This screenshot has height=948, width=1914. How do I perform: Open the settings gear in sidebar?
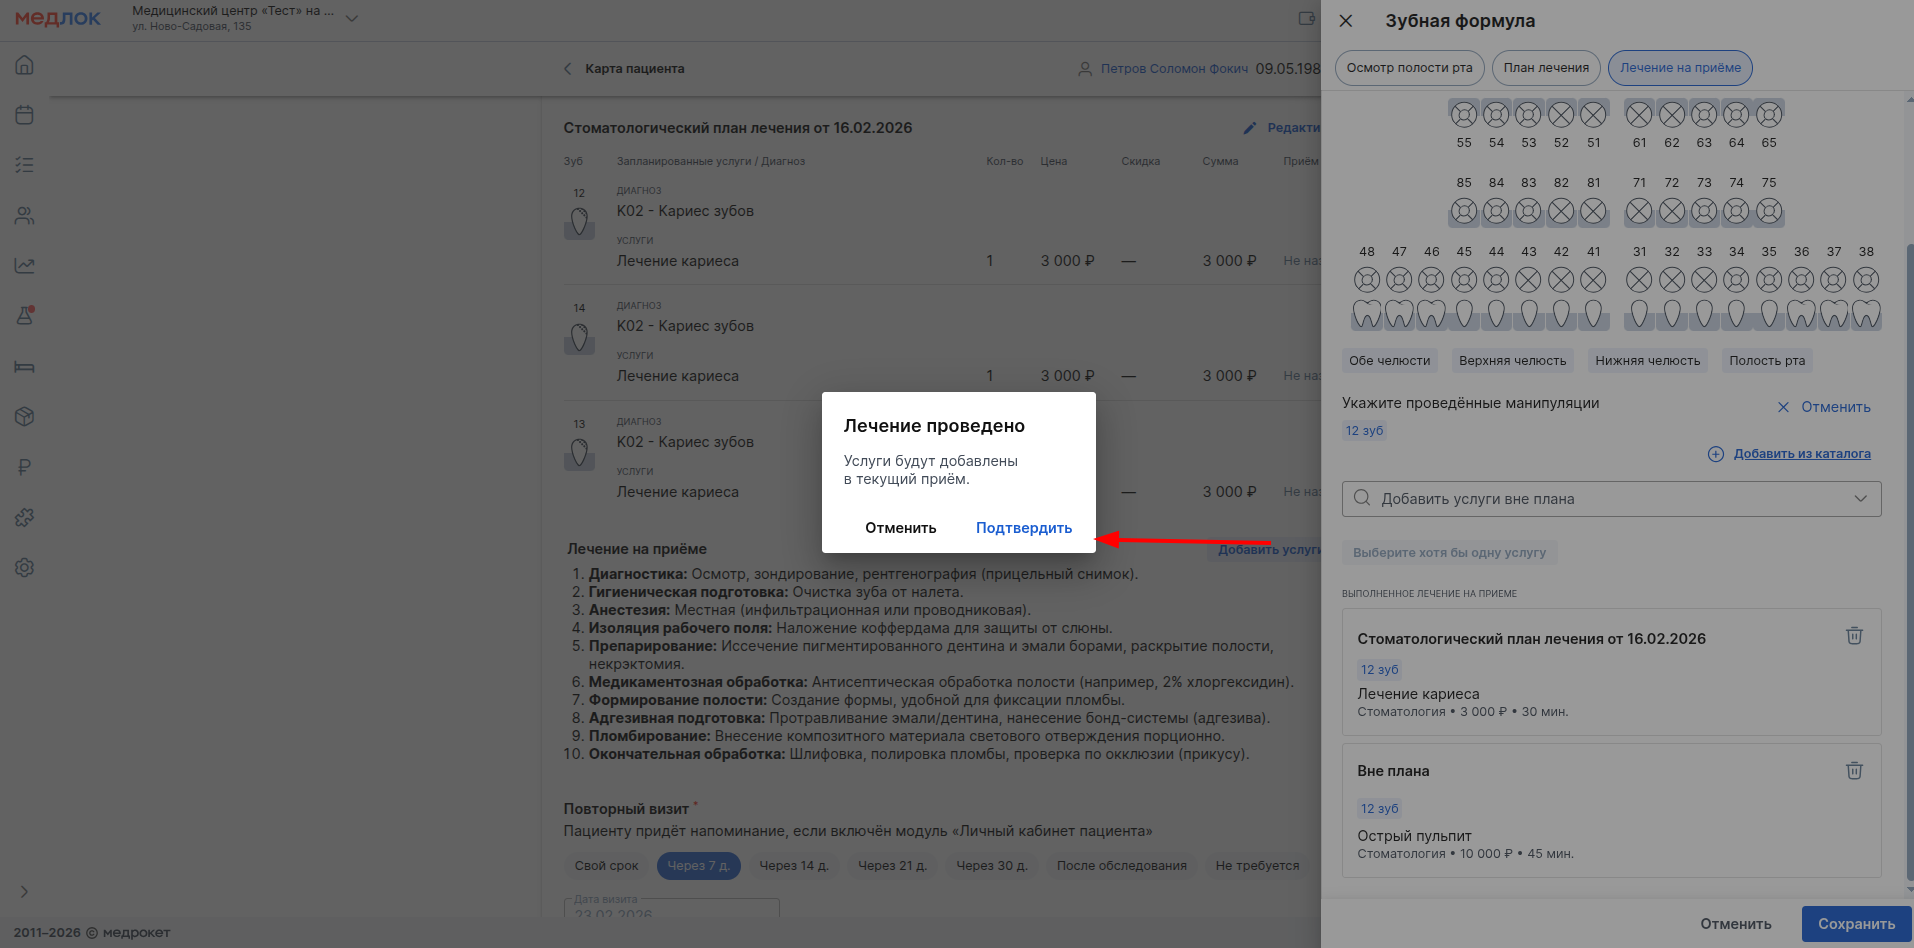click(x=25, y=568)
